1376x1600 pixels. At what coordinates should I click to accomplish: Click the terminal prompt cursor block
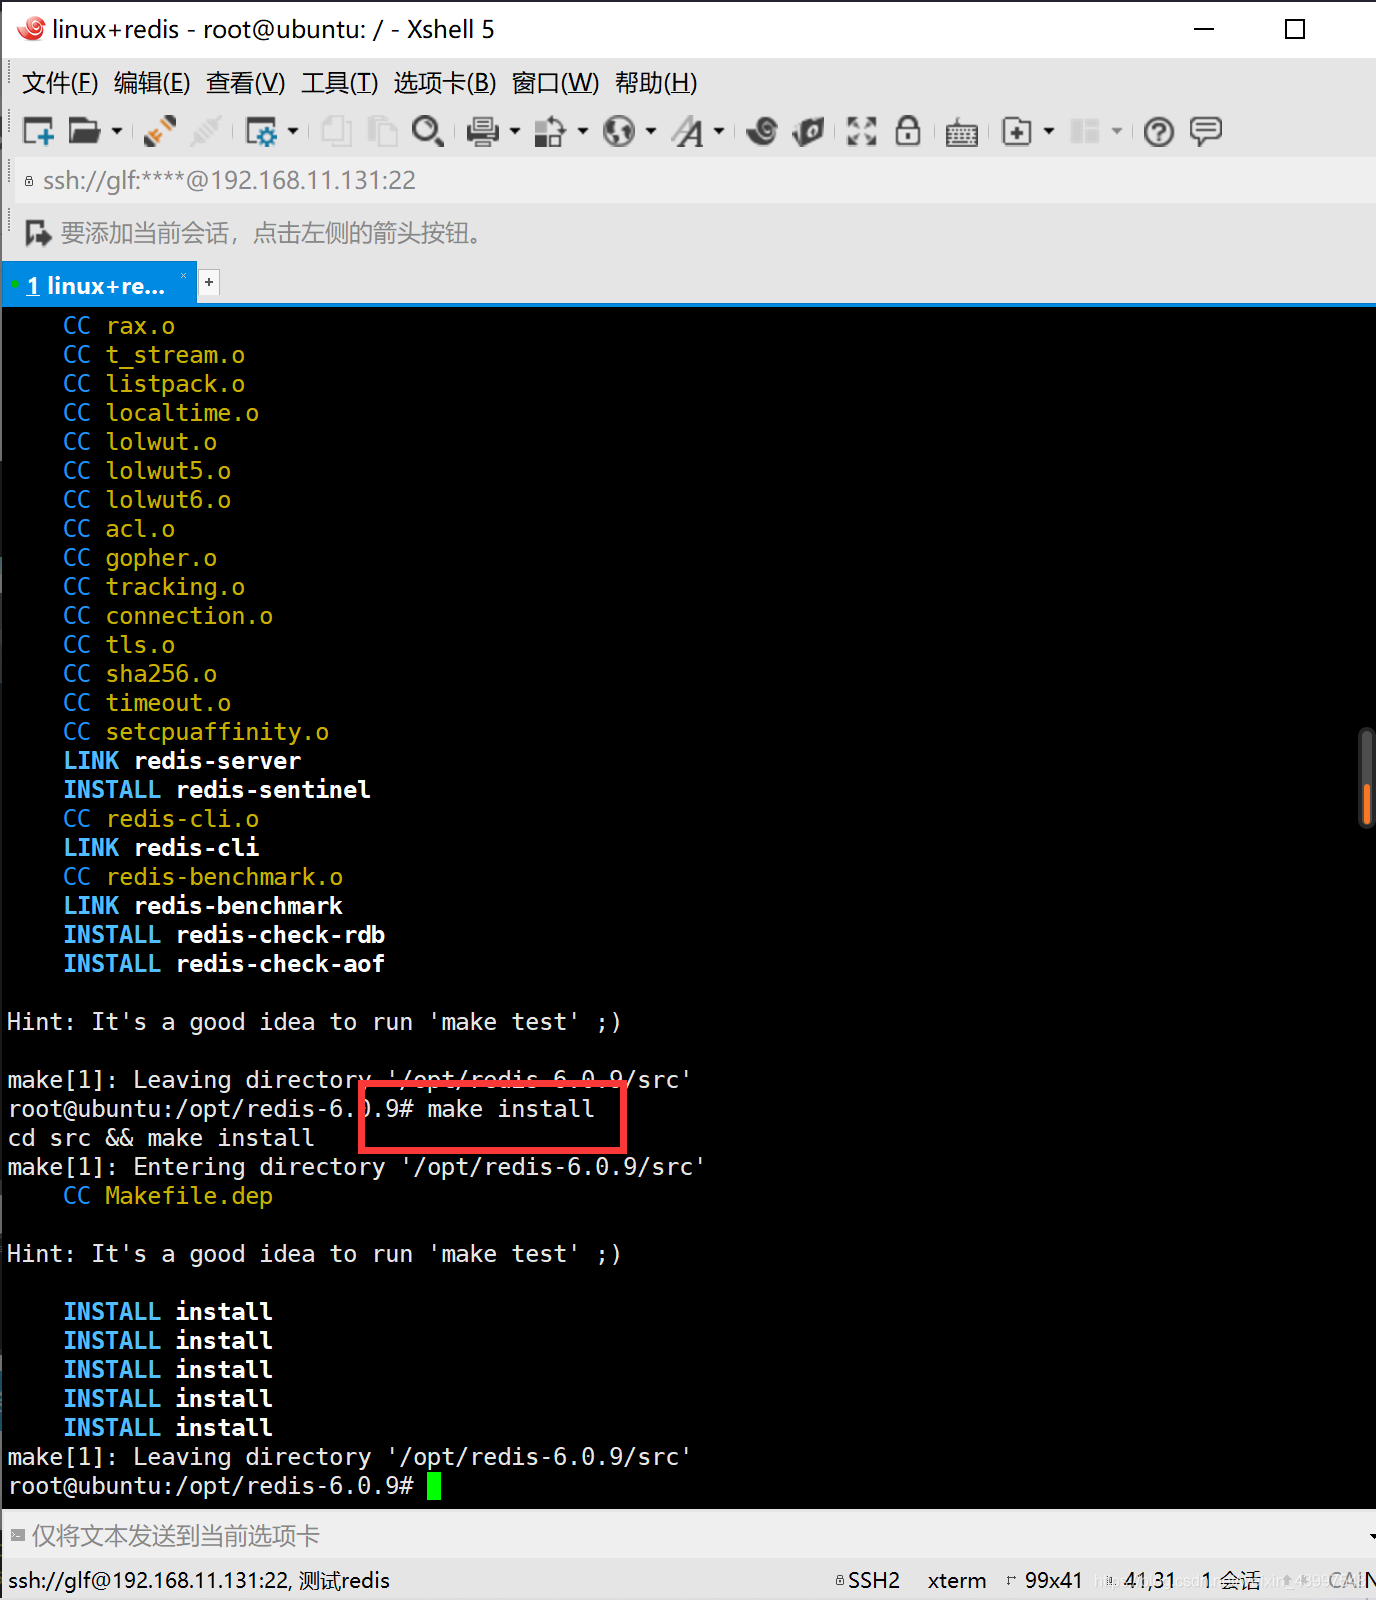point(434,1486)
